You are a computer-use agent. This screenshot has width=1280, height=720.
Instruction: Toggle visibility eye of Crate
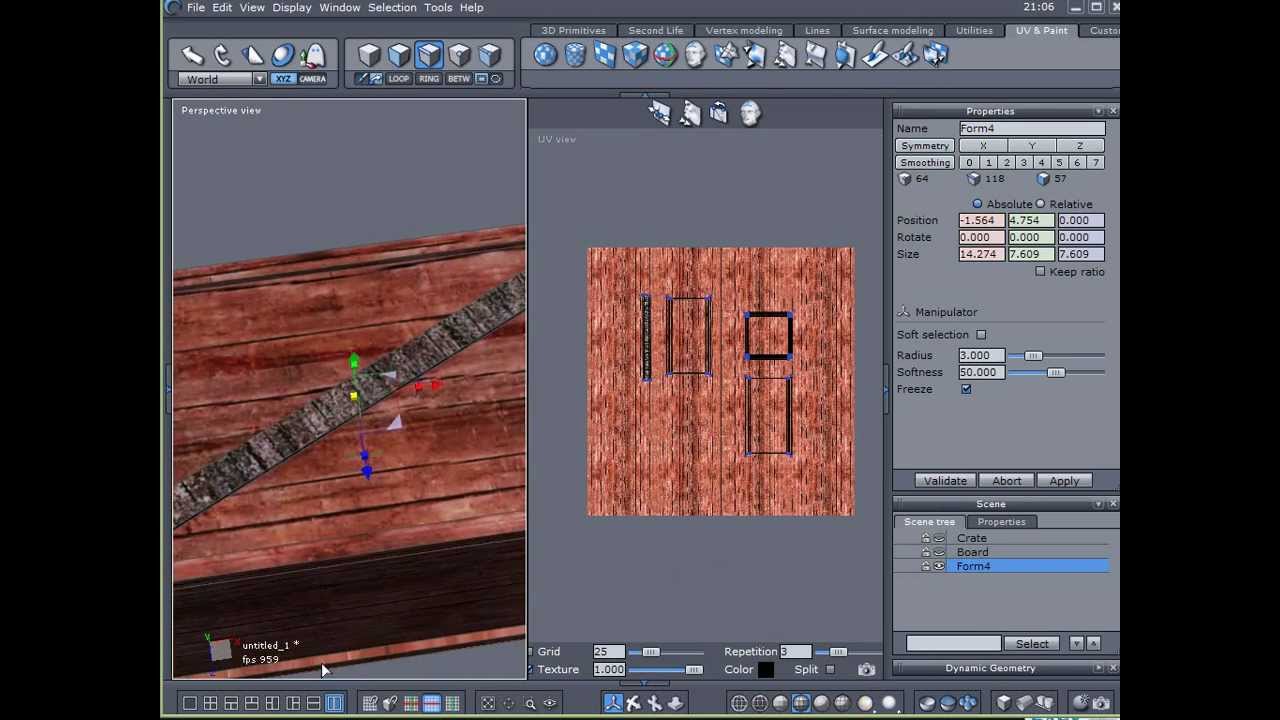(x=939, y=538)
